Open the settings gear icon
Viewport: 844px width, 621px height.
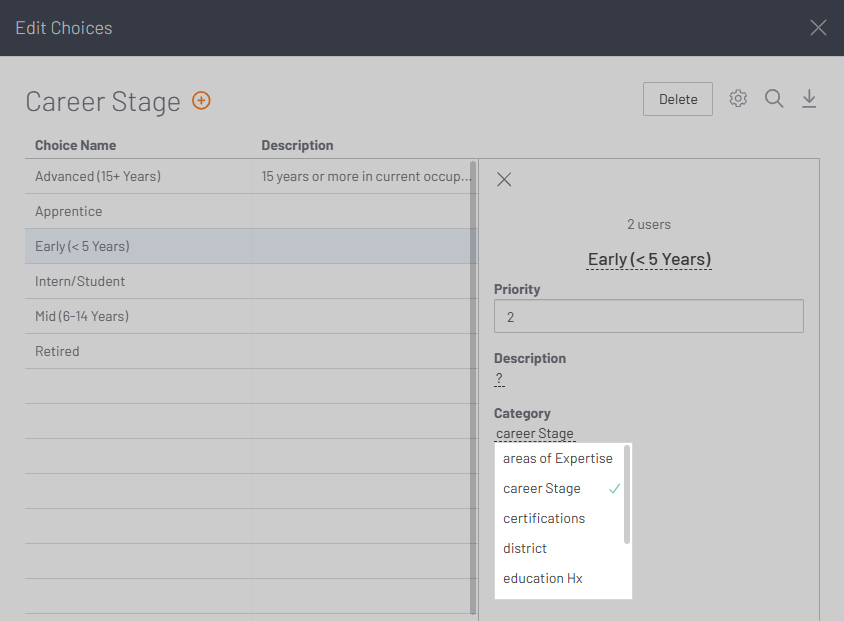pyautogui.click(x=738, y=99)
